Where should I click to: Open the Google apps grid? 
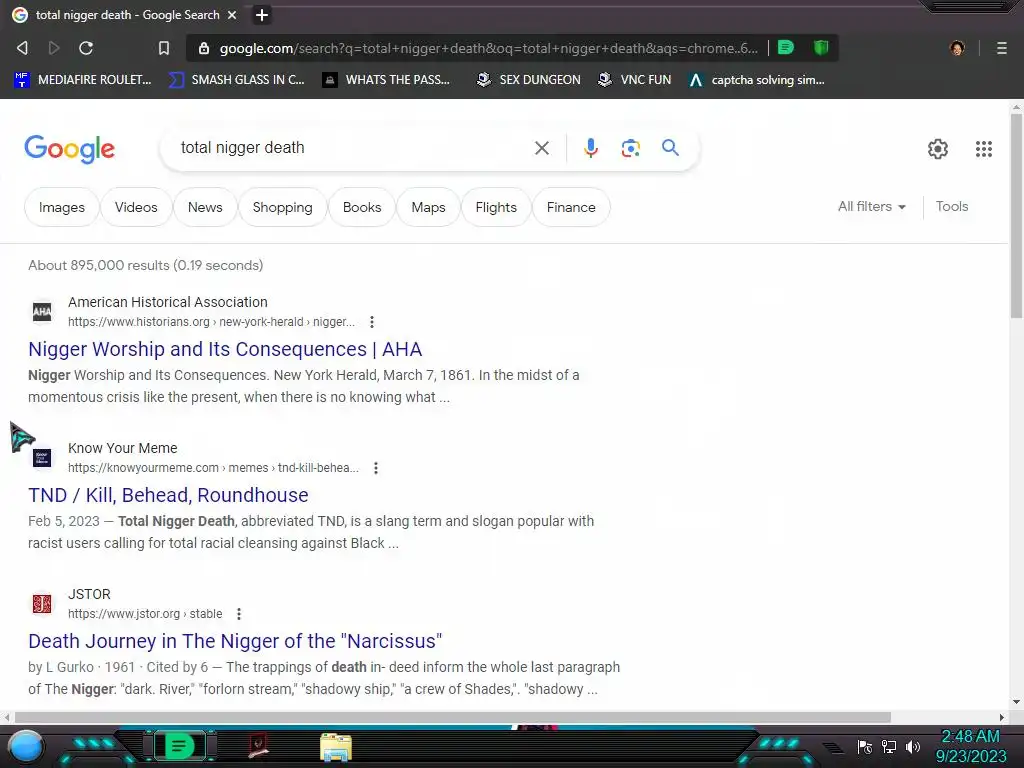coord(984,149)
